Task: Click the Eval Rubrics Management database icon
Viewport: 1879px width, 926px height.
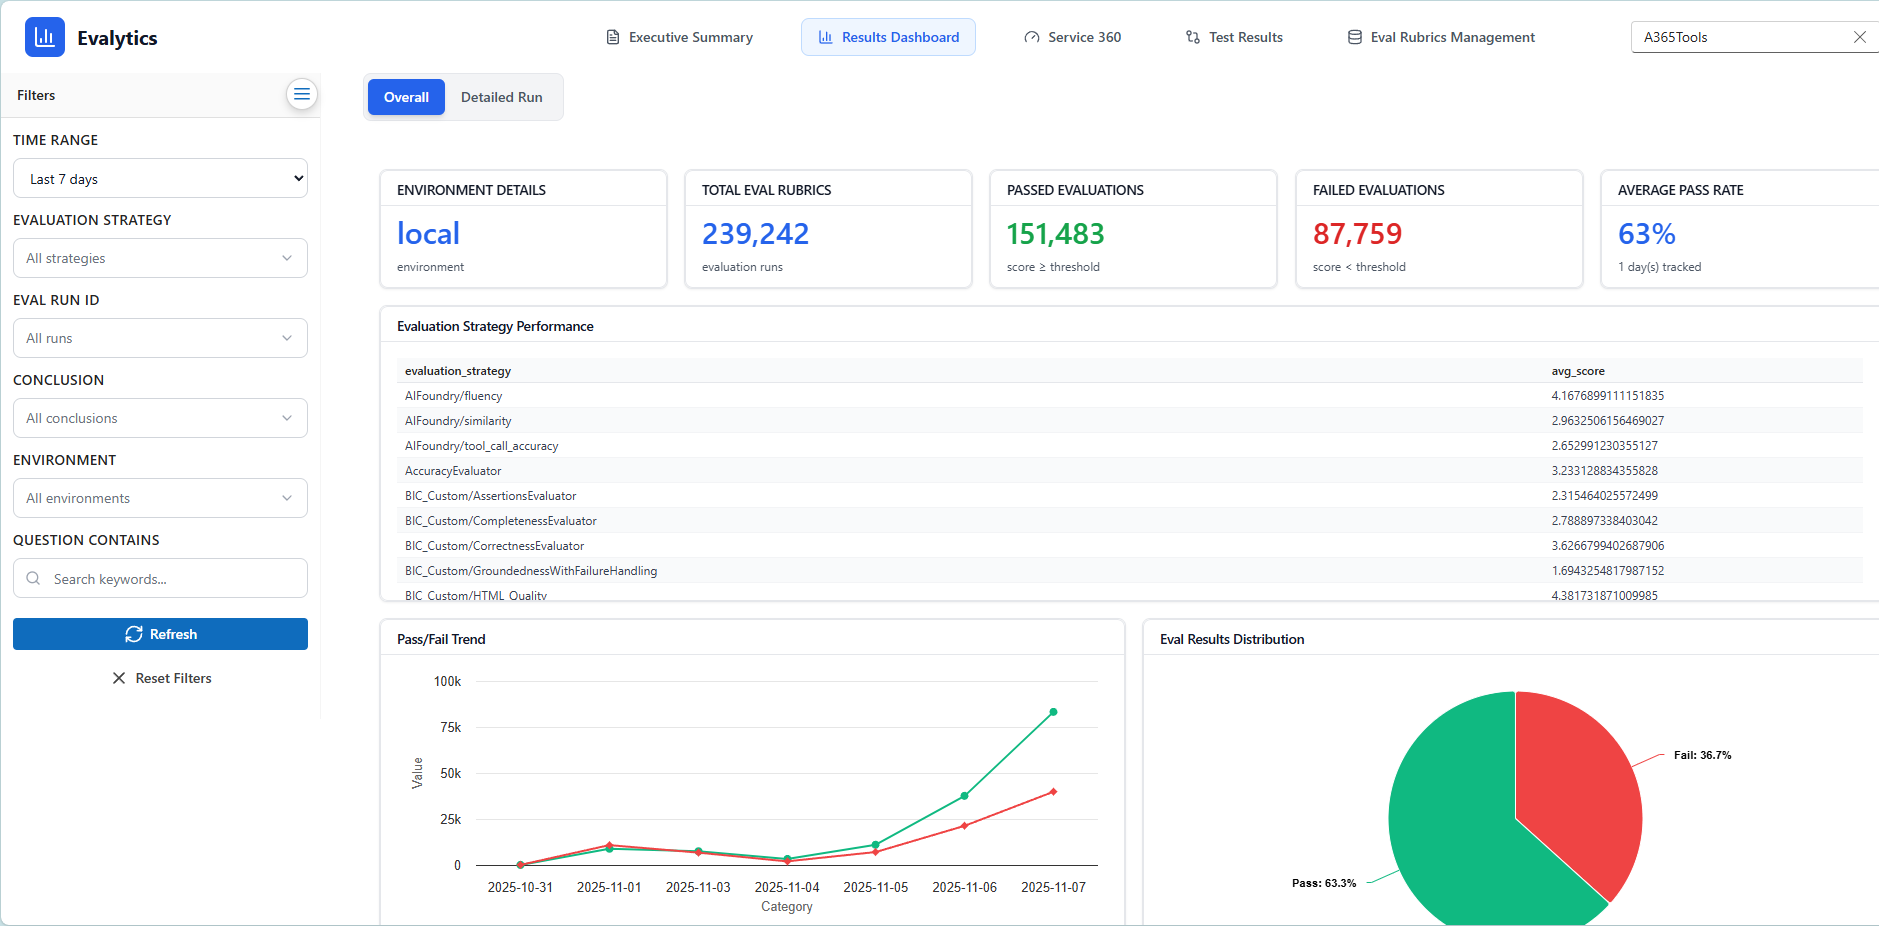Action: coord(1355,37)
